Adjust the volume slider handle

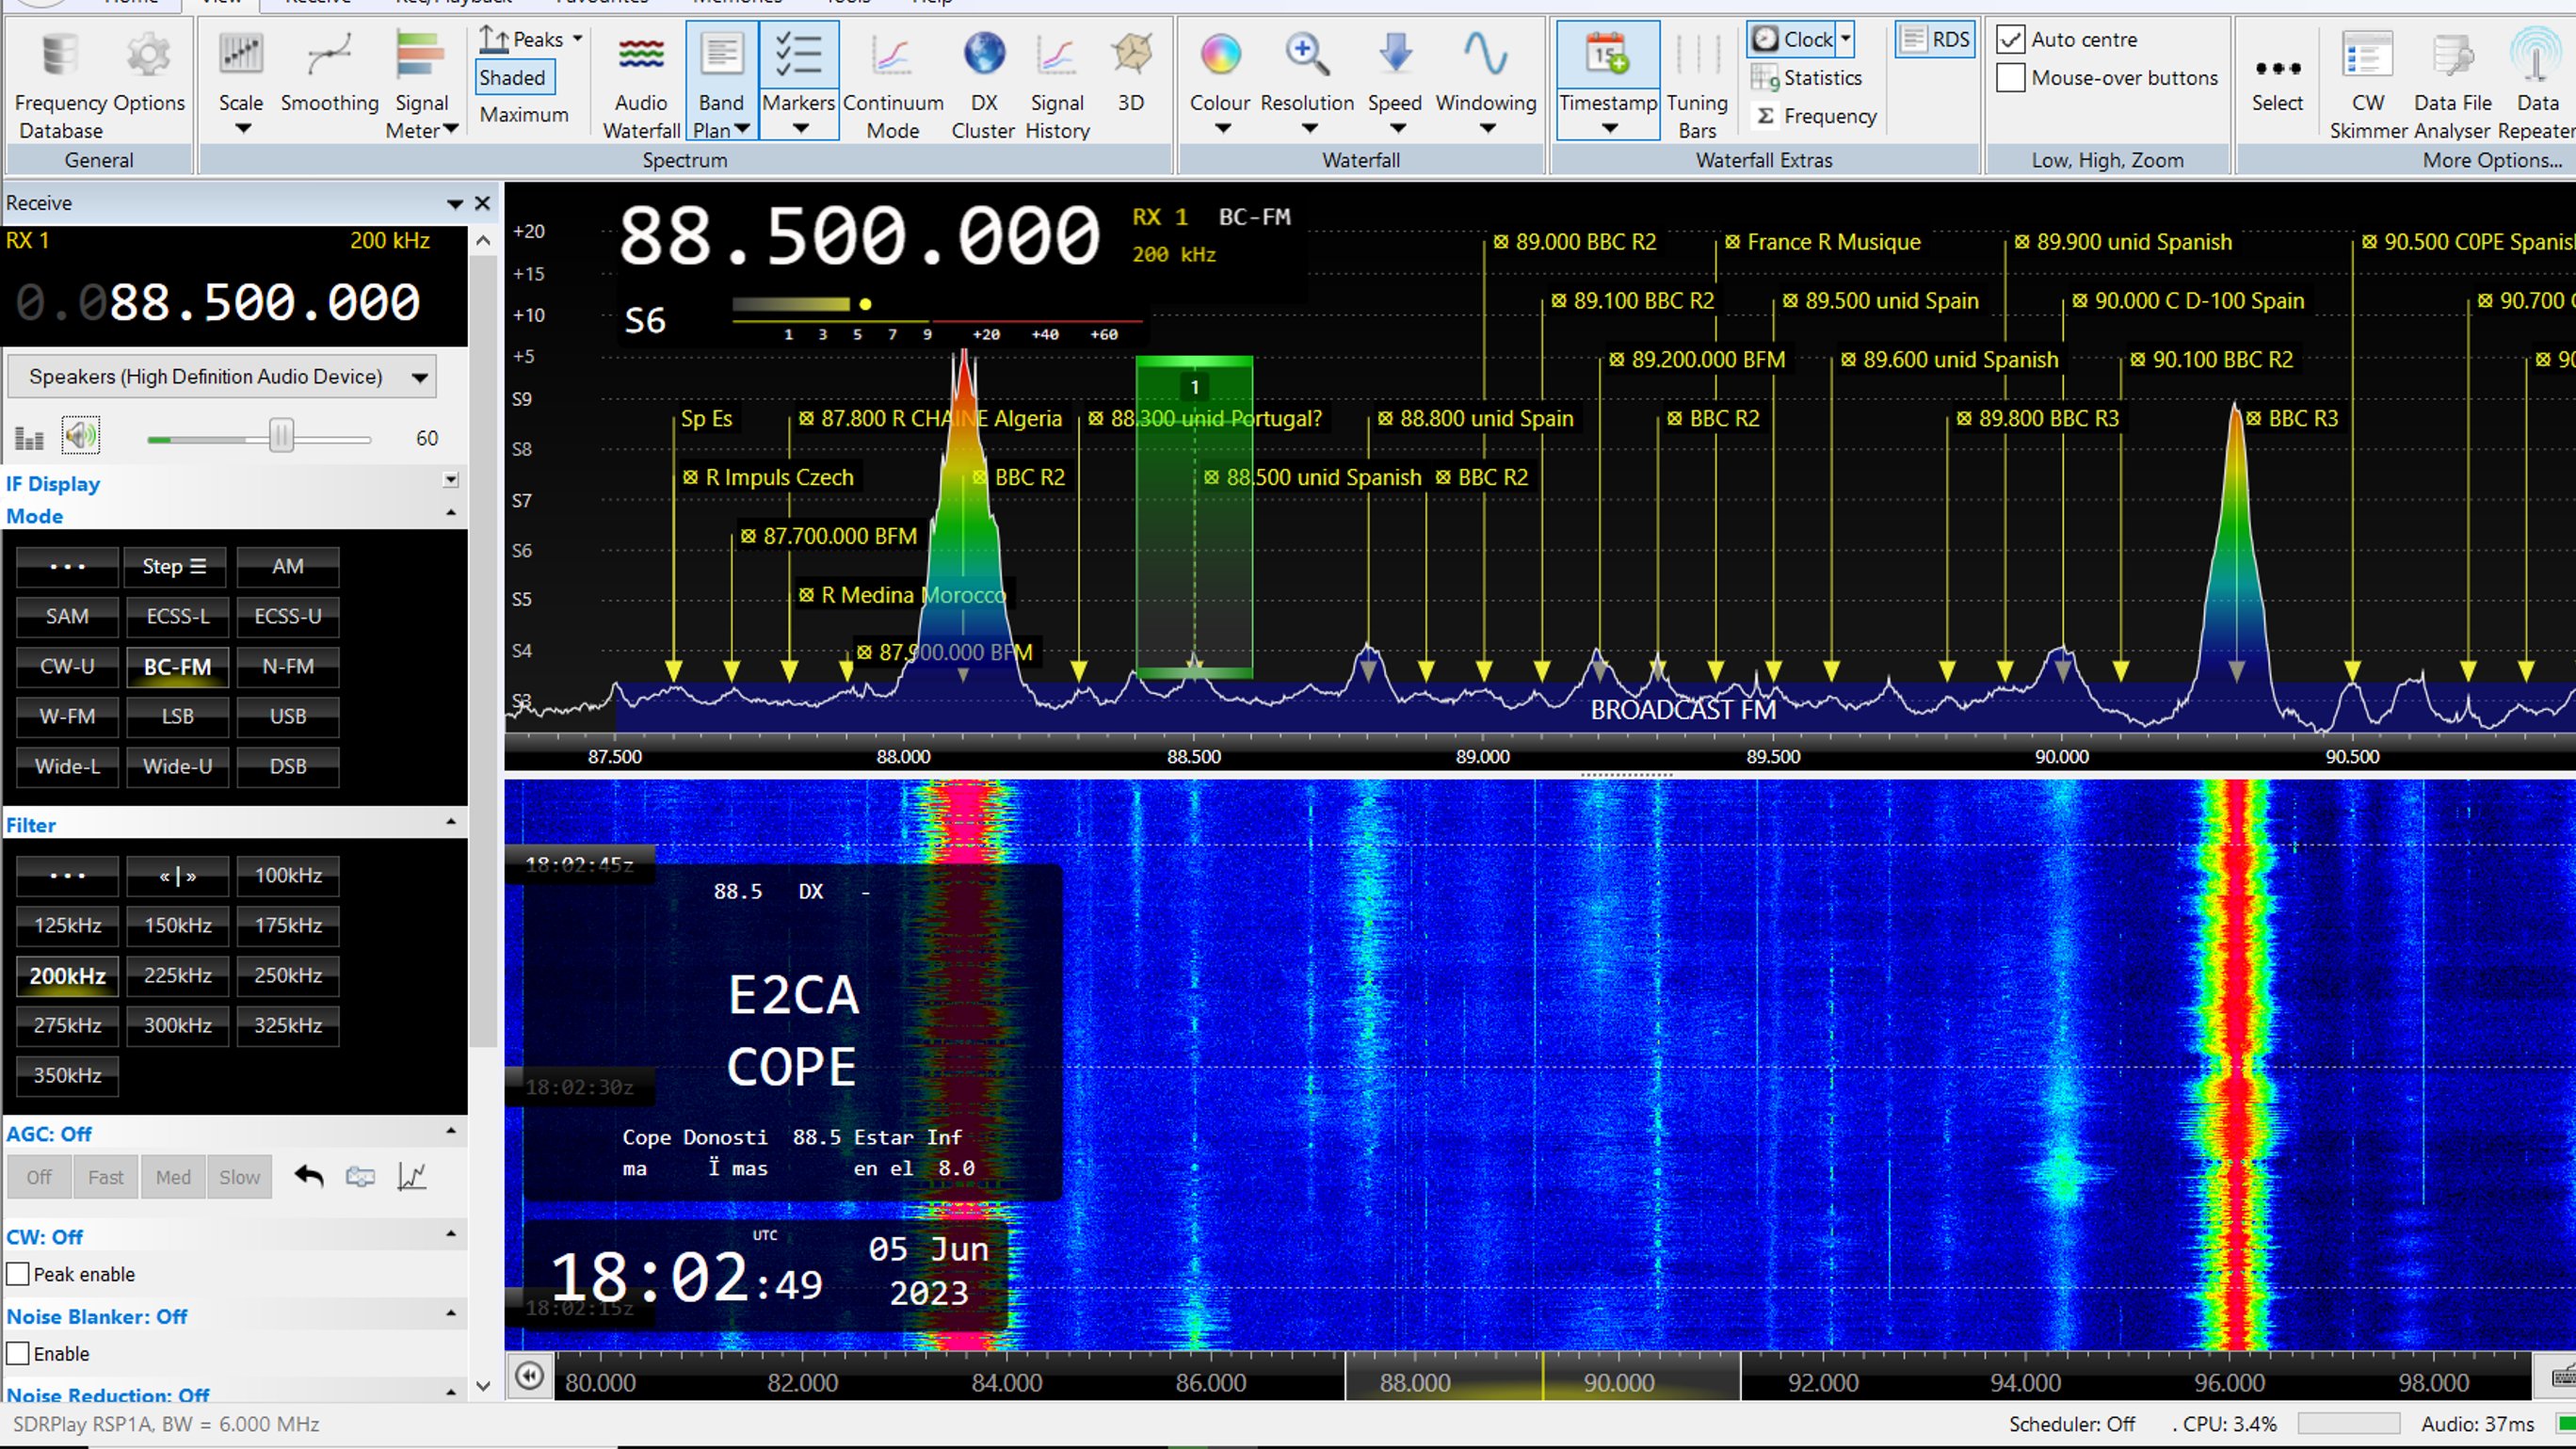click(x=281, y=436)
